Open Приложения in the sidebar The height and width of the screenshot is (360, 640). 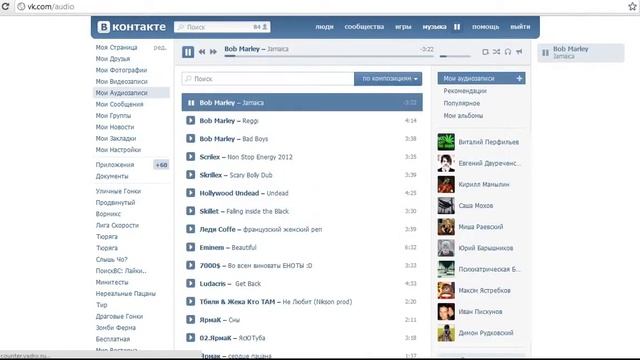click(115, 165)
